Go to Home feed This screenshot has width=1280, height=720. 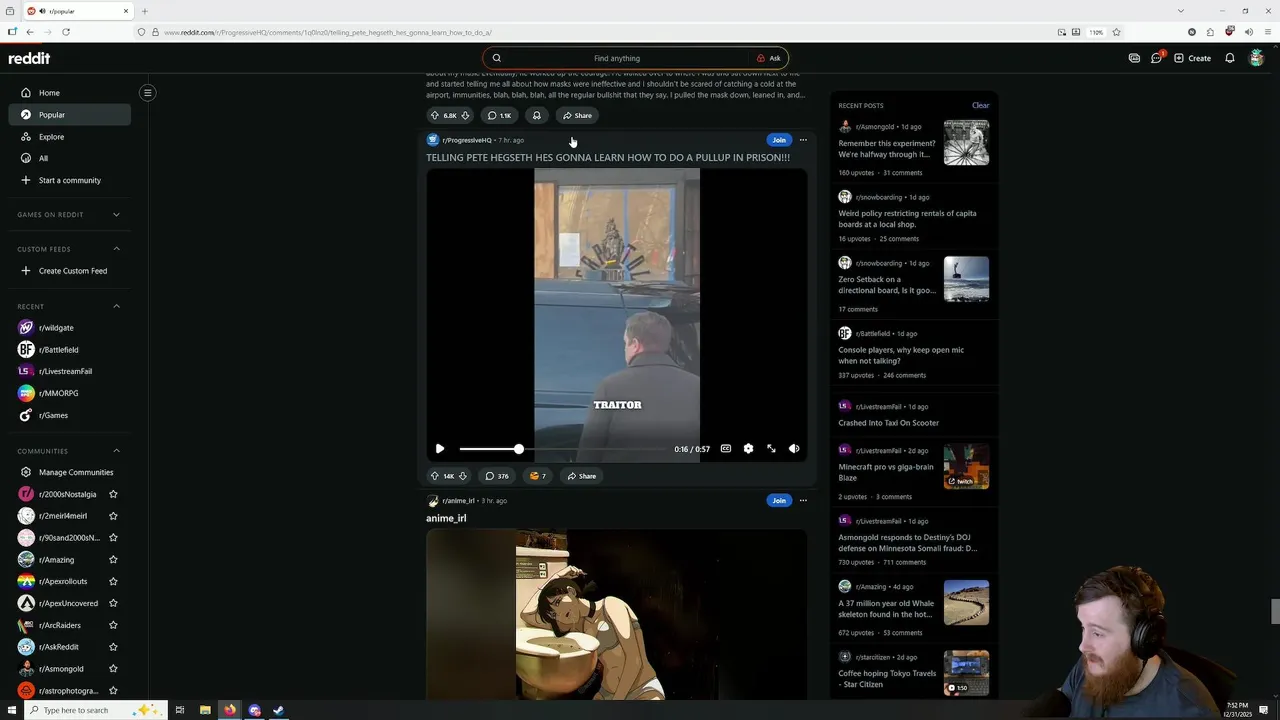[x=70, y=93]
